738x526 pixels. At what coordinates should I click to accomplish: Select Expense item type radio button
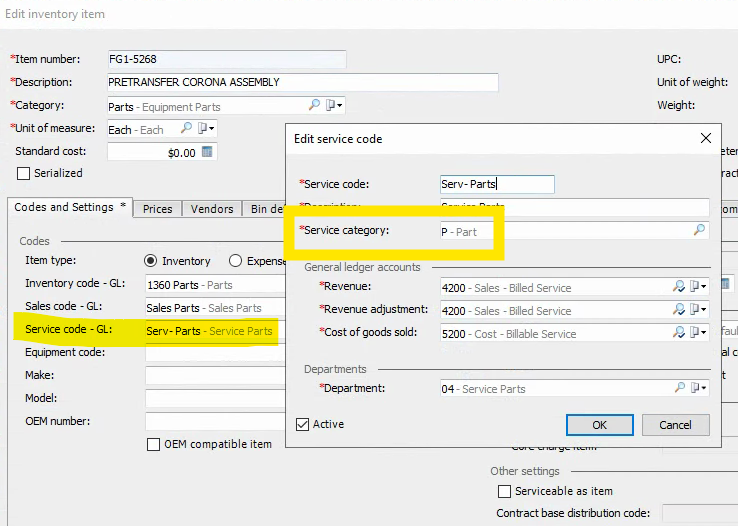pyautogui.click(x=235, y=261)
